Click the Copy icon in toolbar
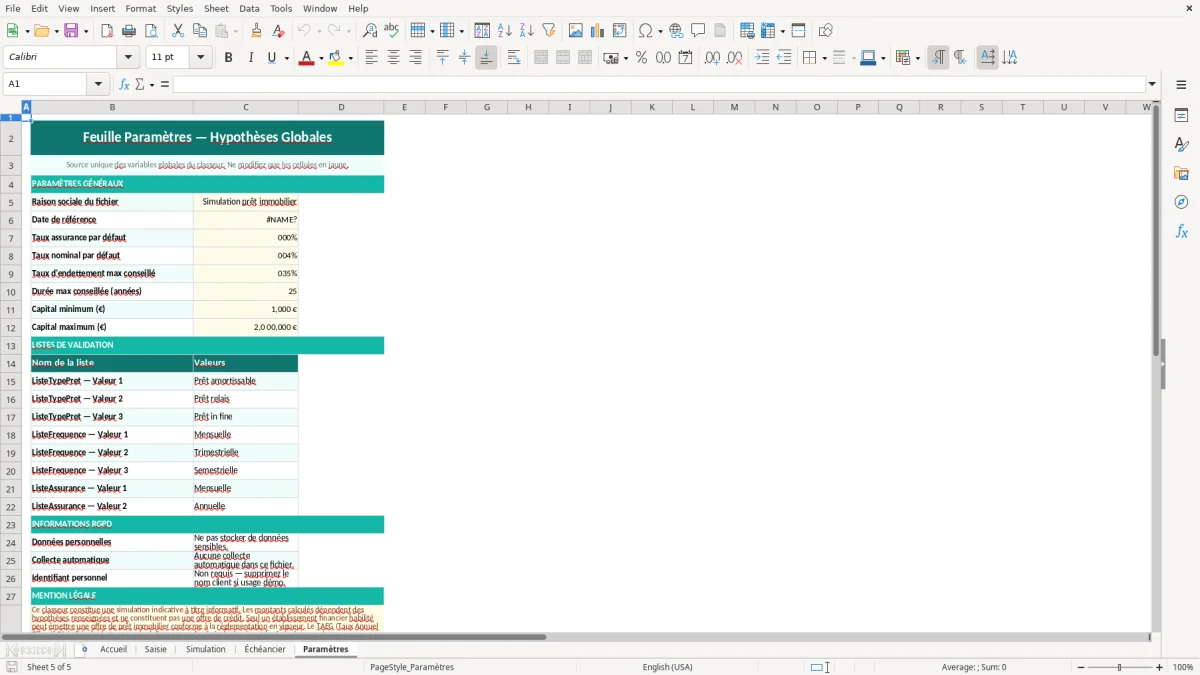 pos(200,31)
